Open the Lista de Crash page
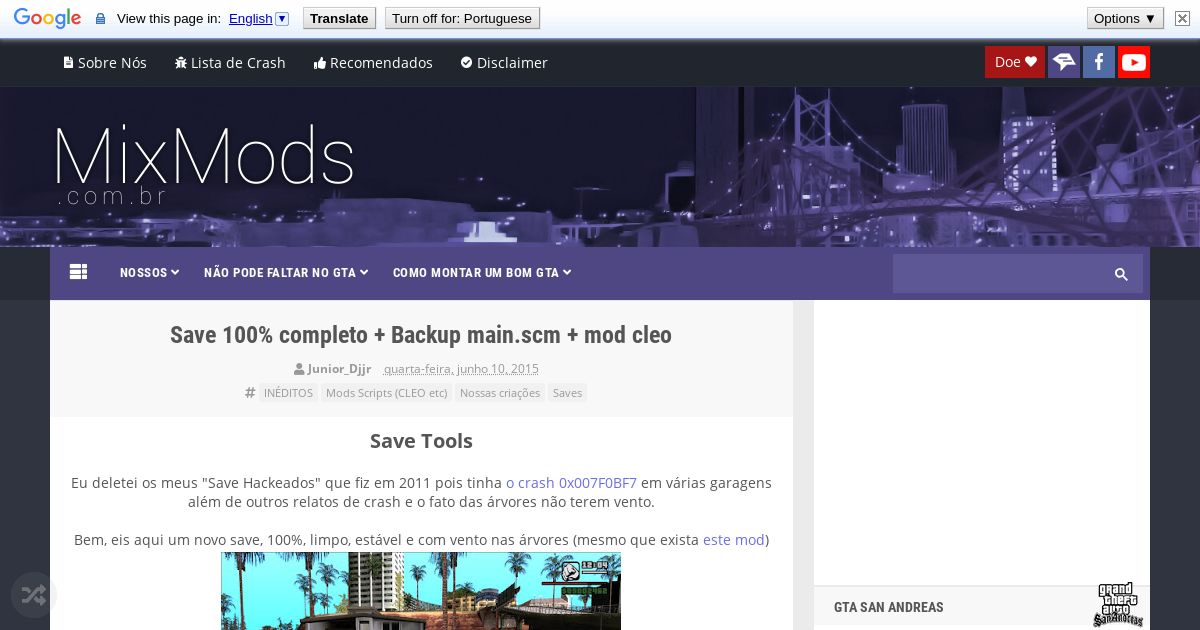The width and height of the screenshot is (1200, 630). [x=230, y=62]
